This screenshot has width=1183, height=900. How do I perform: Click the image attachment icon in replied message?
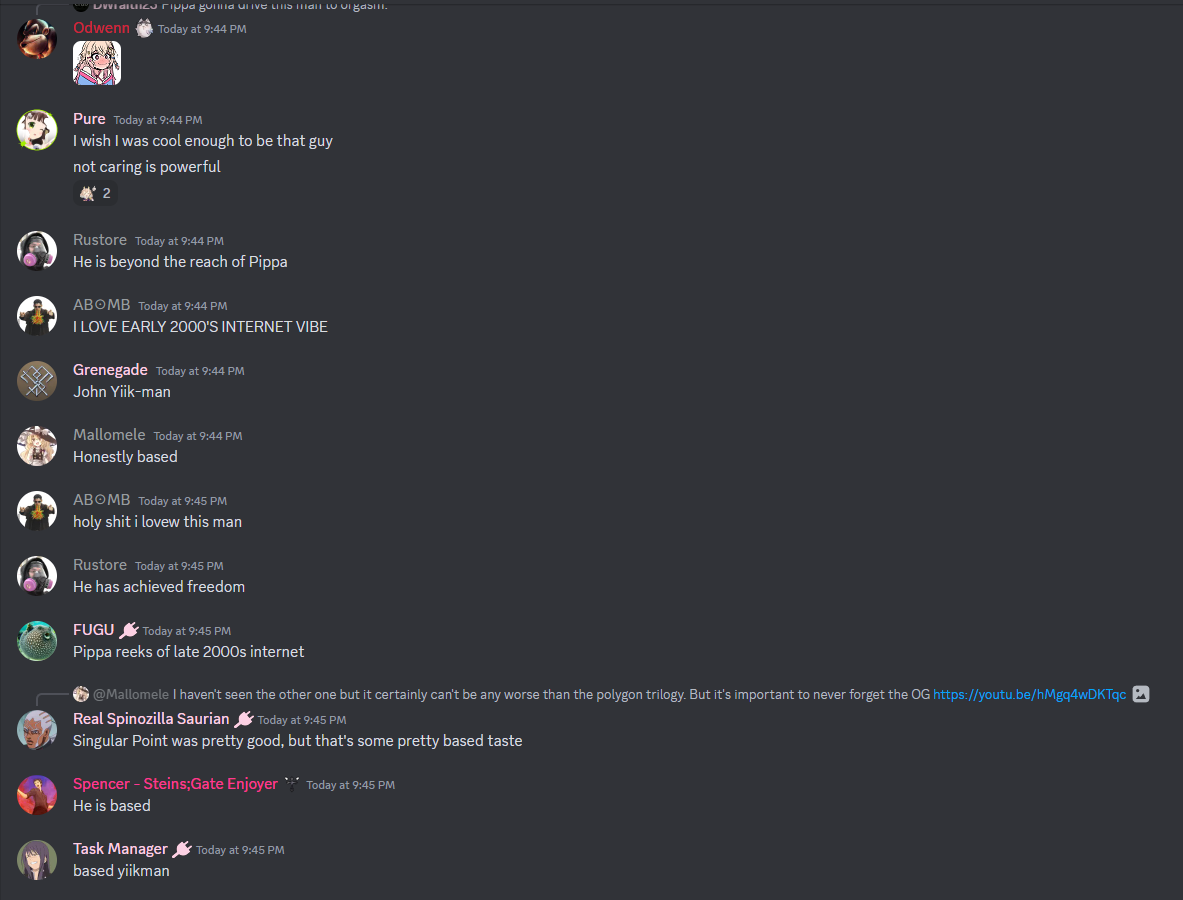click(x=1141, y=694)
